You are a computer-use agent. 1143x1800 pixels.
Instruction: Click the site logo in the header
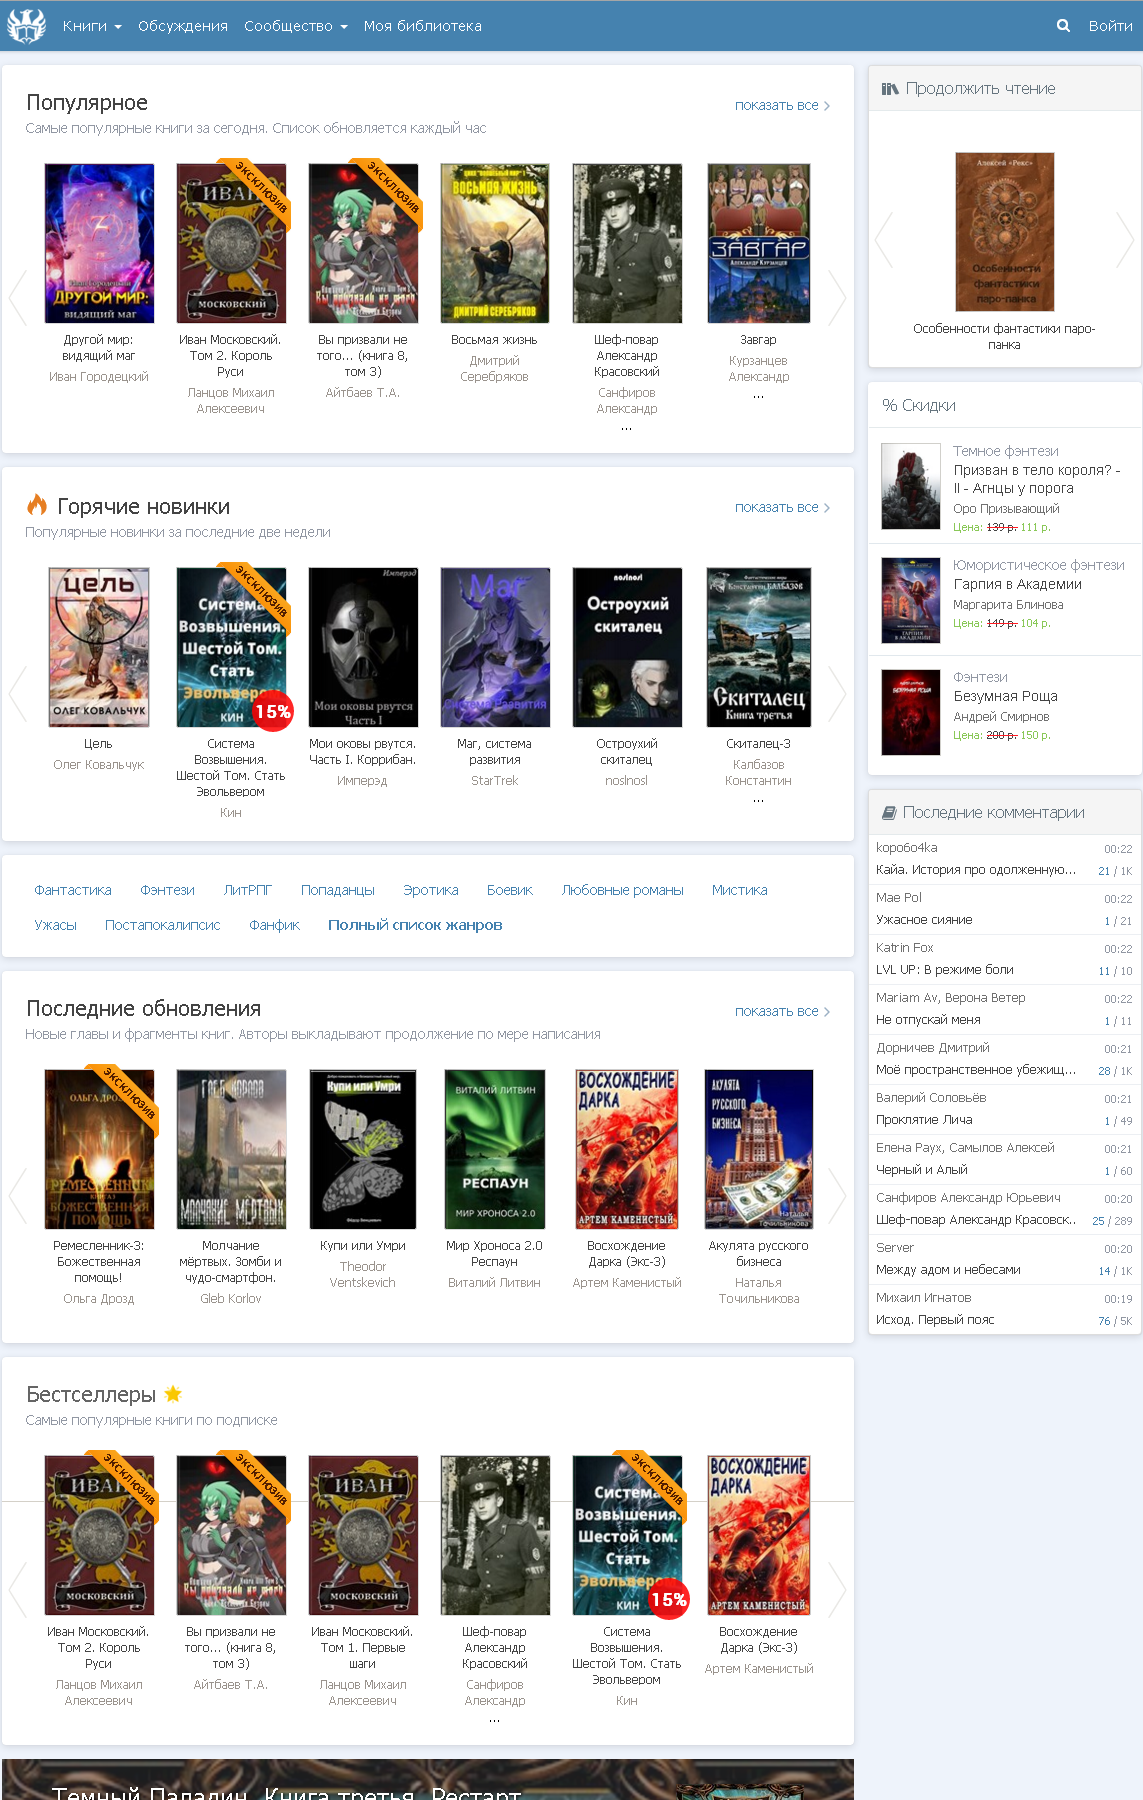point(27,26)
